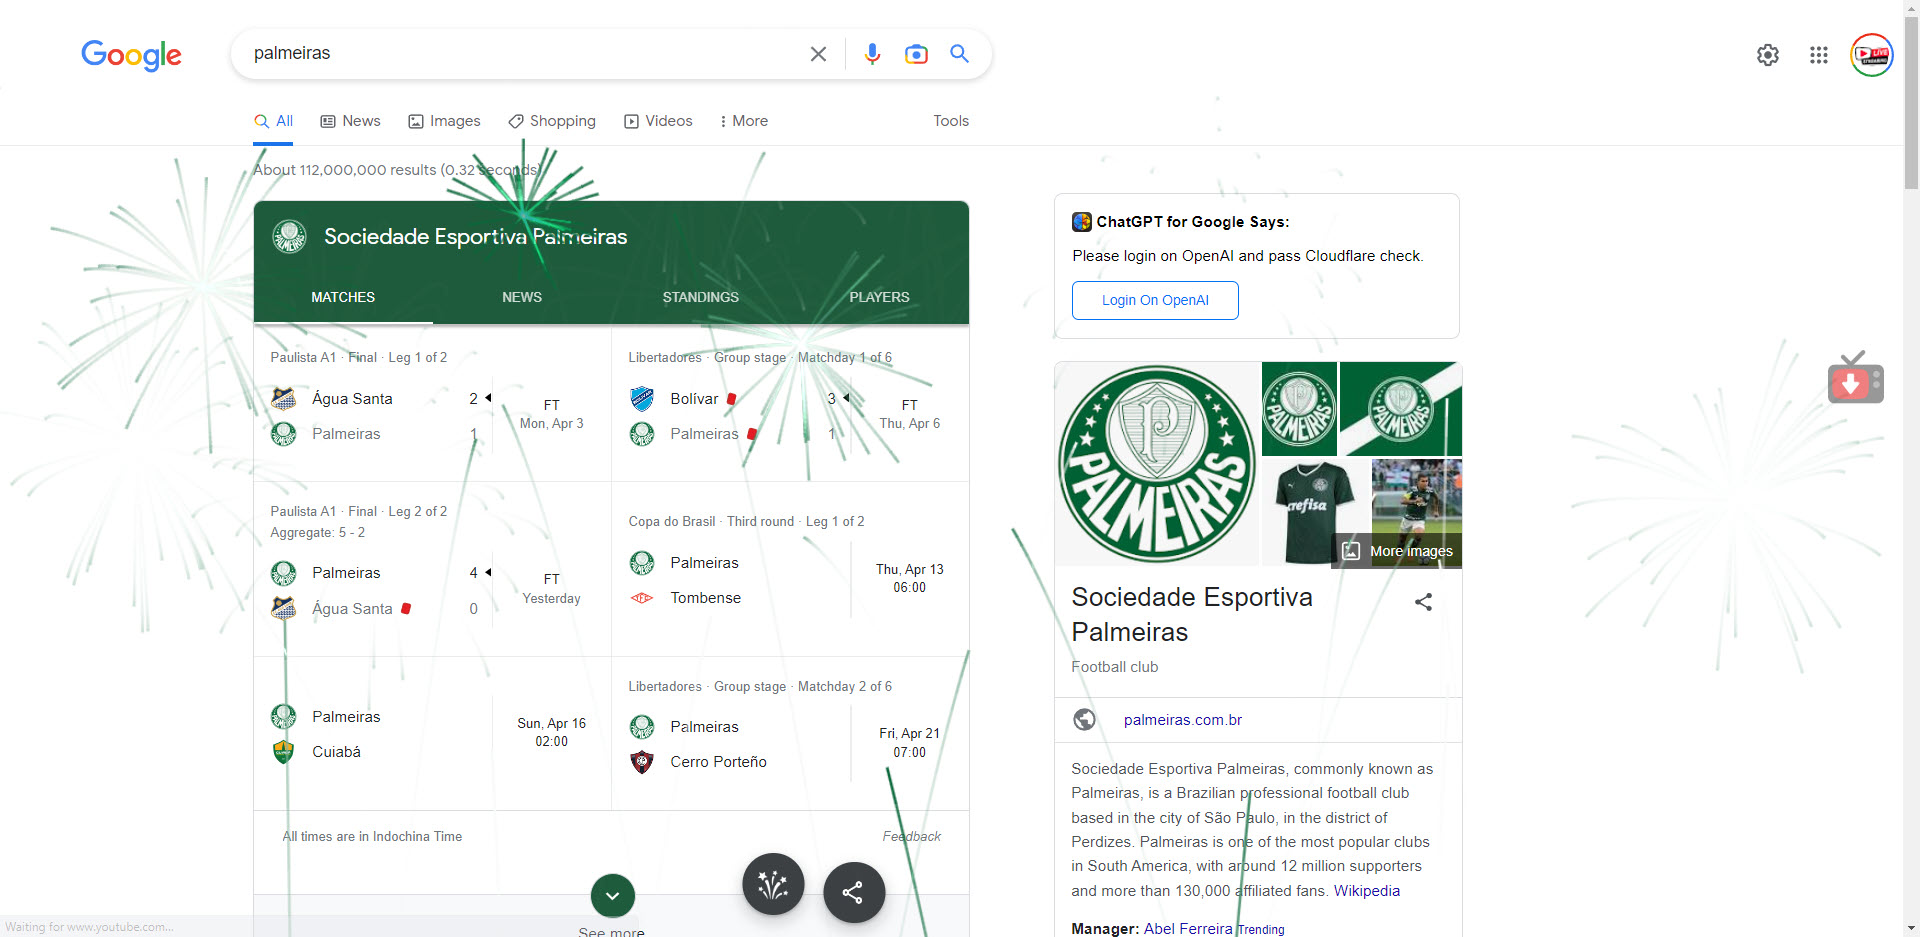Switch to Shopping results tab

pos(552,121)
